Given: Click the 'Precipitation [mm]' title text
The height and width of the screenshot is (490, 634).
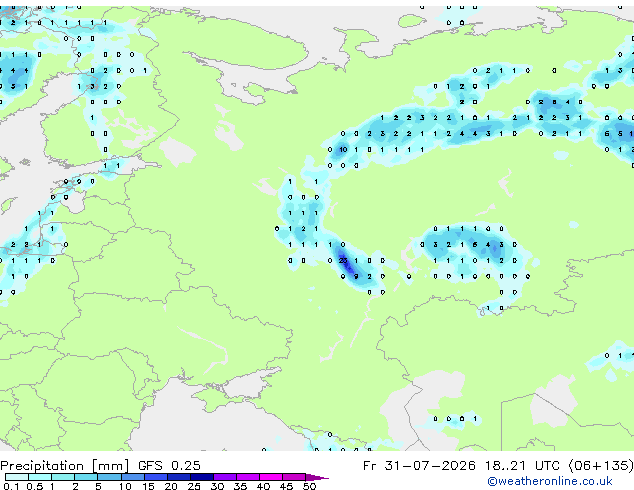Looking at the screenshot, I should 65,466.
